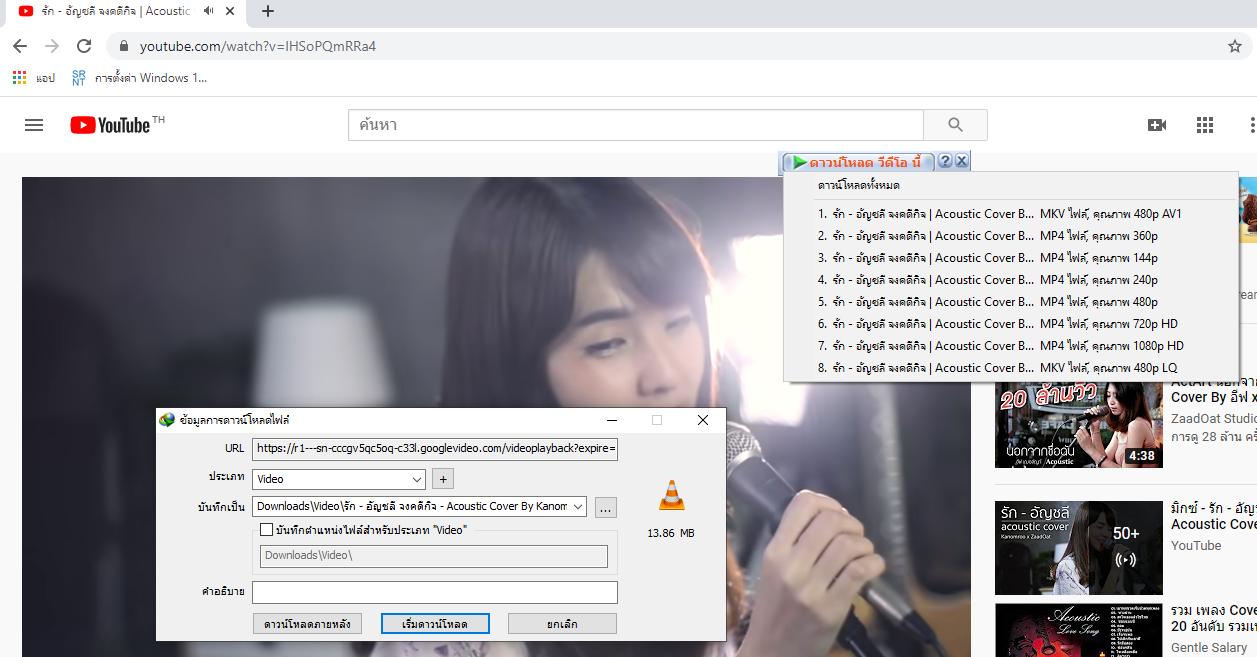This screenshot has width=1257, height=657.
Task: Expand the save-as path dropdown
Action: click(577, 507)
